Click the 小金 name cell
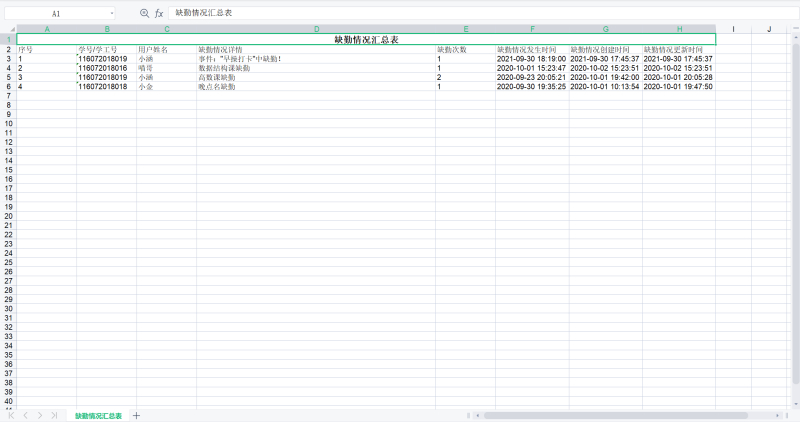The width and height of the screenshot is (800, 422). tap(167, 87)
